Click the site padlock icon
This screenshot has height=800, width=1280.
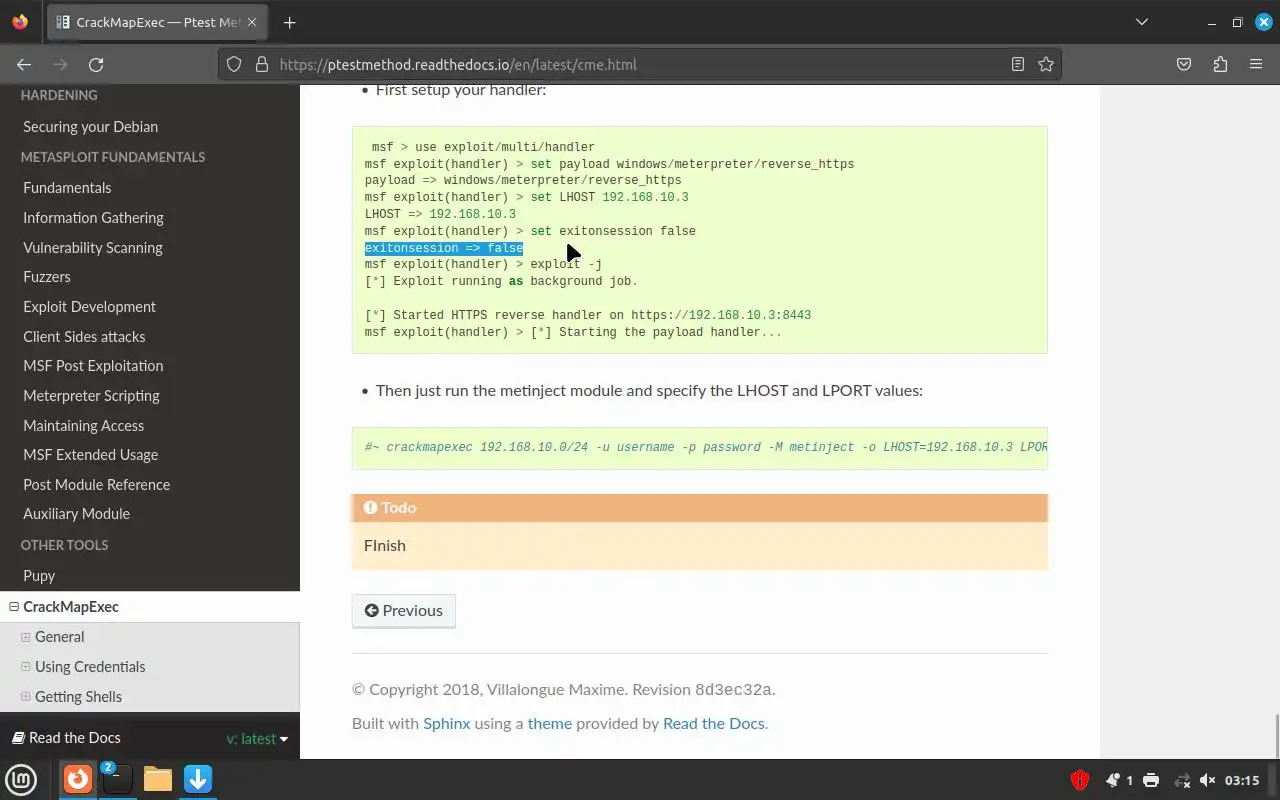262,64
